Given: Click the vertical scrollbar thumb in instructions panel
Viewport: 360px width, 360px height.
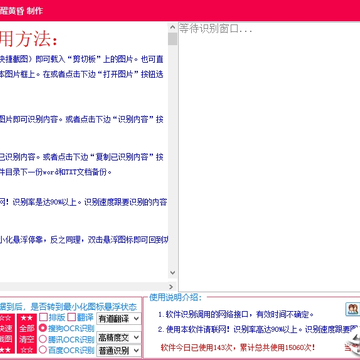Looking at the screenshot, I should 172,39.
